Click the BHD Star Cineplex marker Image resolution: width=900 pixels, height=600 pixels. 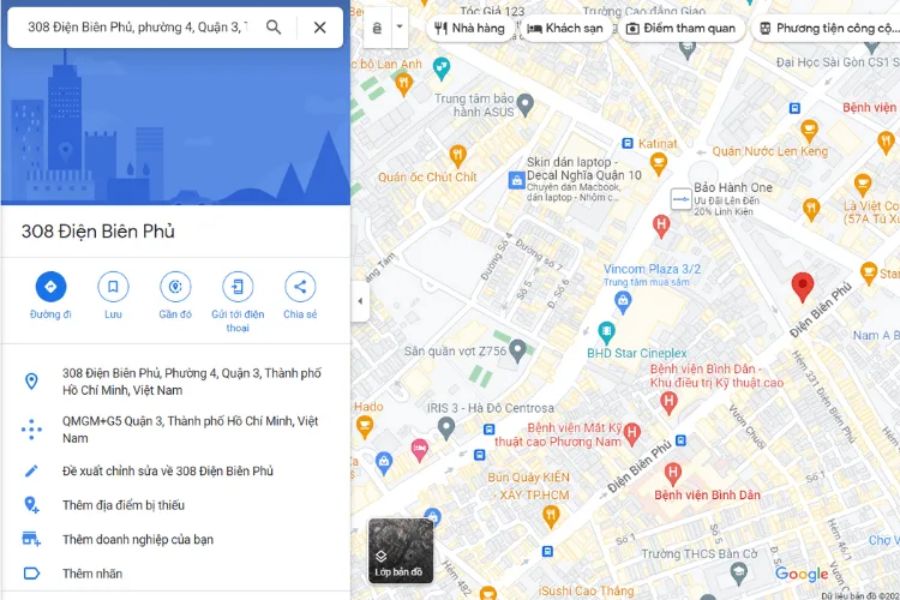coord(606,332)
